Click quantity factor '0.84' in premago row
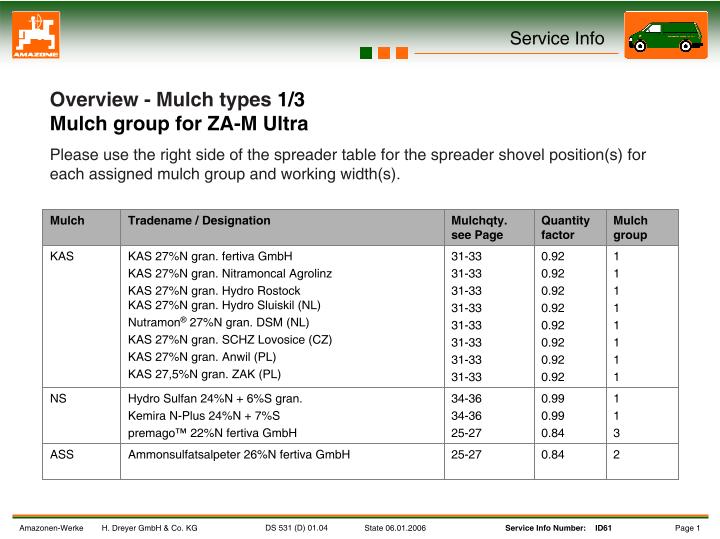Viewport: 720px width, 539px height. coord(552,433)
